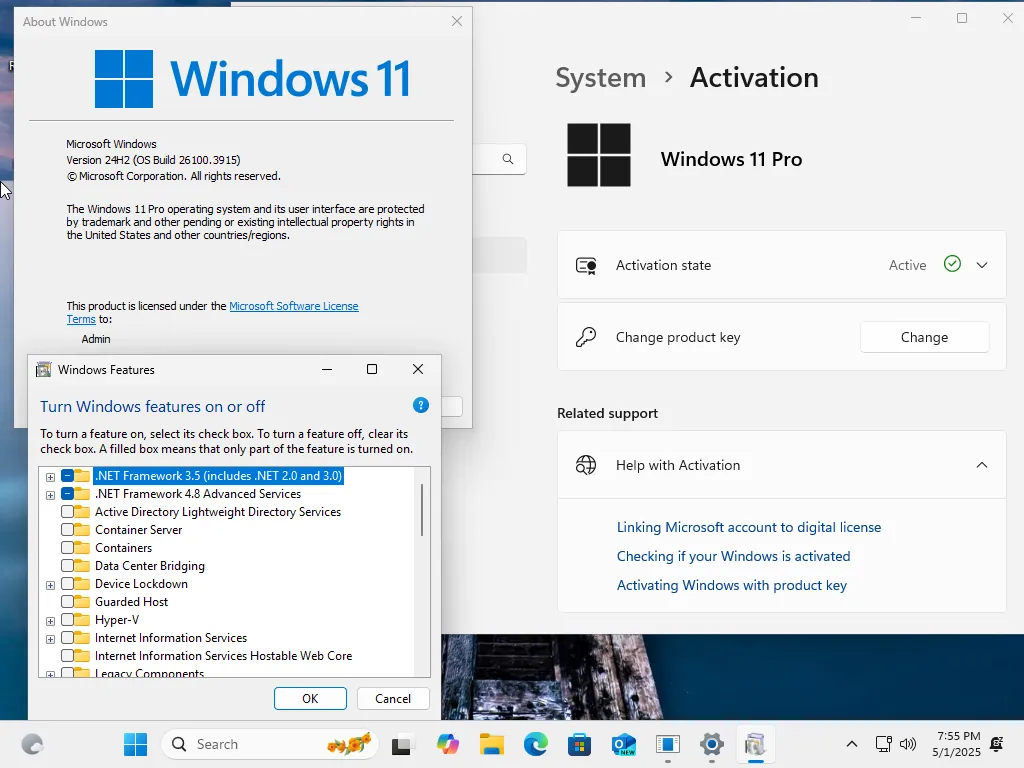Image resolution: width=1024 pixels, height=768 pixels.
Task: Check Active Directory Lightweight Directory Services
Action: [x=67, y=511]
